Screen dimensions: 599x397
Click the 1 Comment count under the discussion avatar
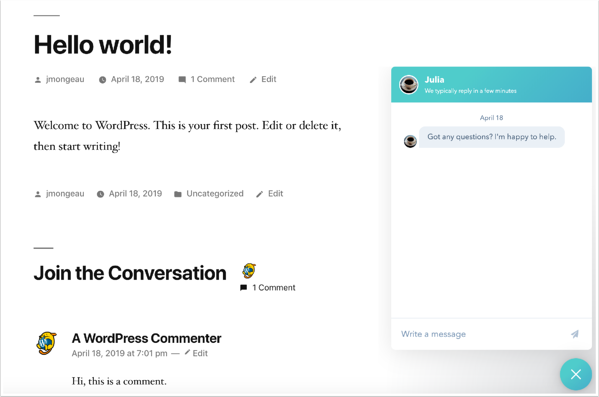coord(274,288)
